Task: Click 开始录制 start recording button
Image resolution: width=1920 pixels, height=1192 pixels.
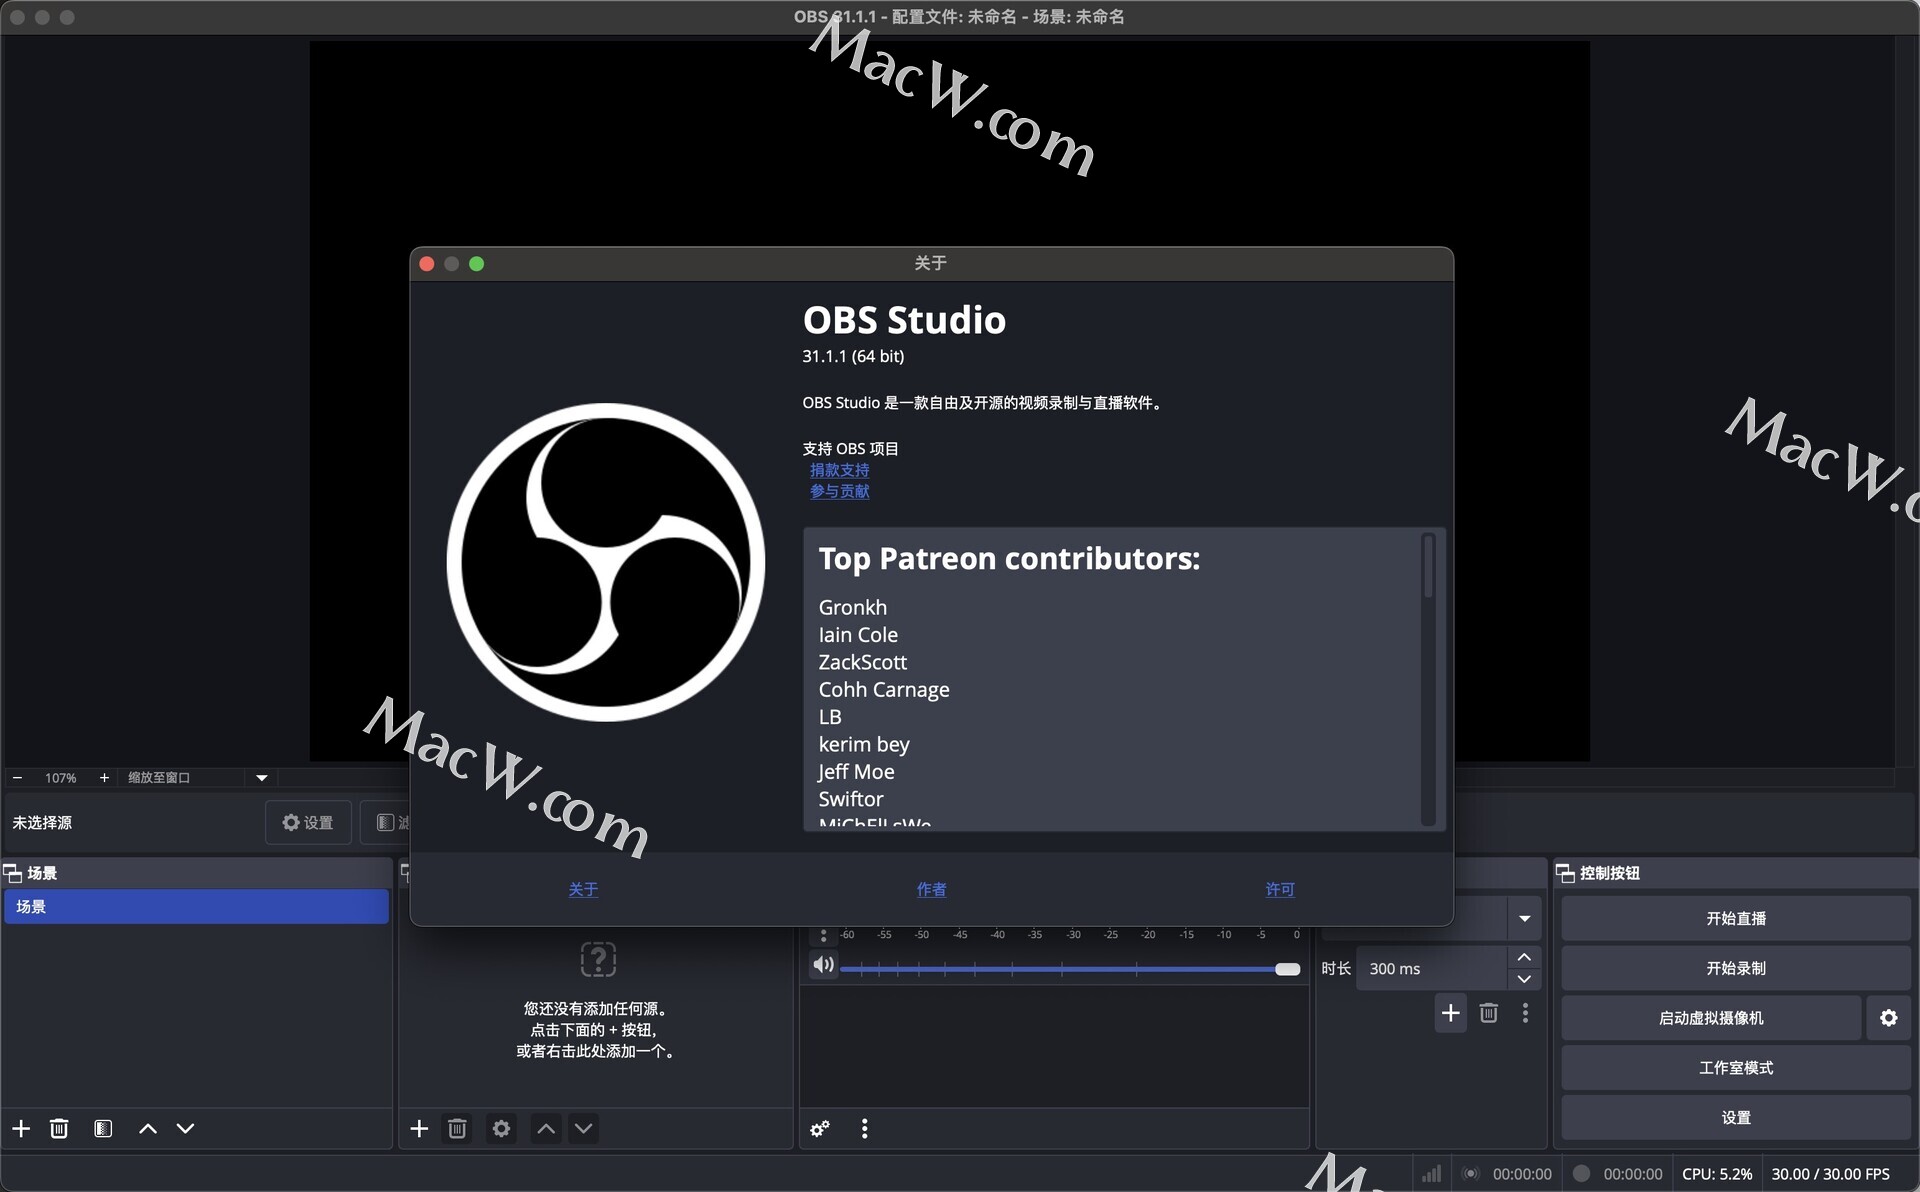Action: (1735, 968)
